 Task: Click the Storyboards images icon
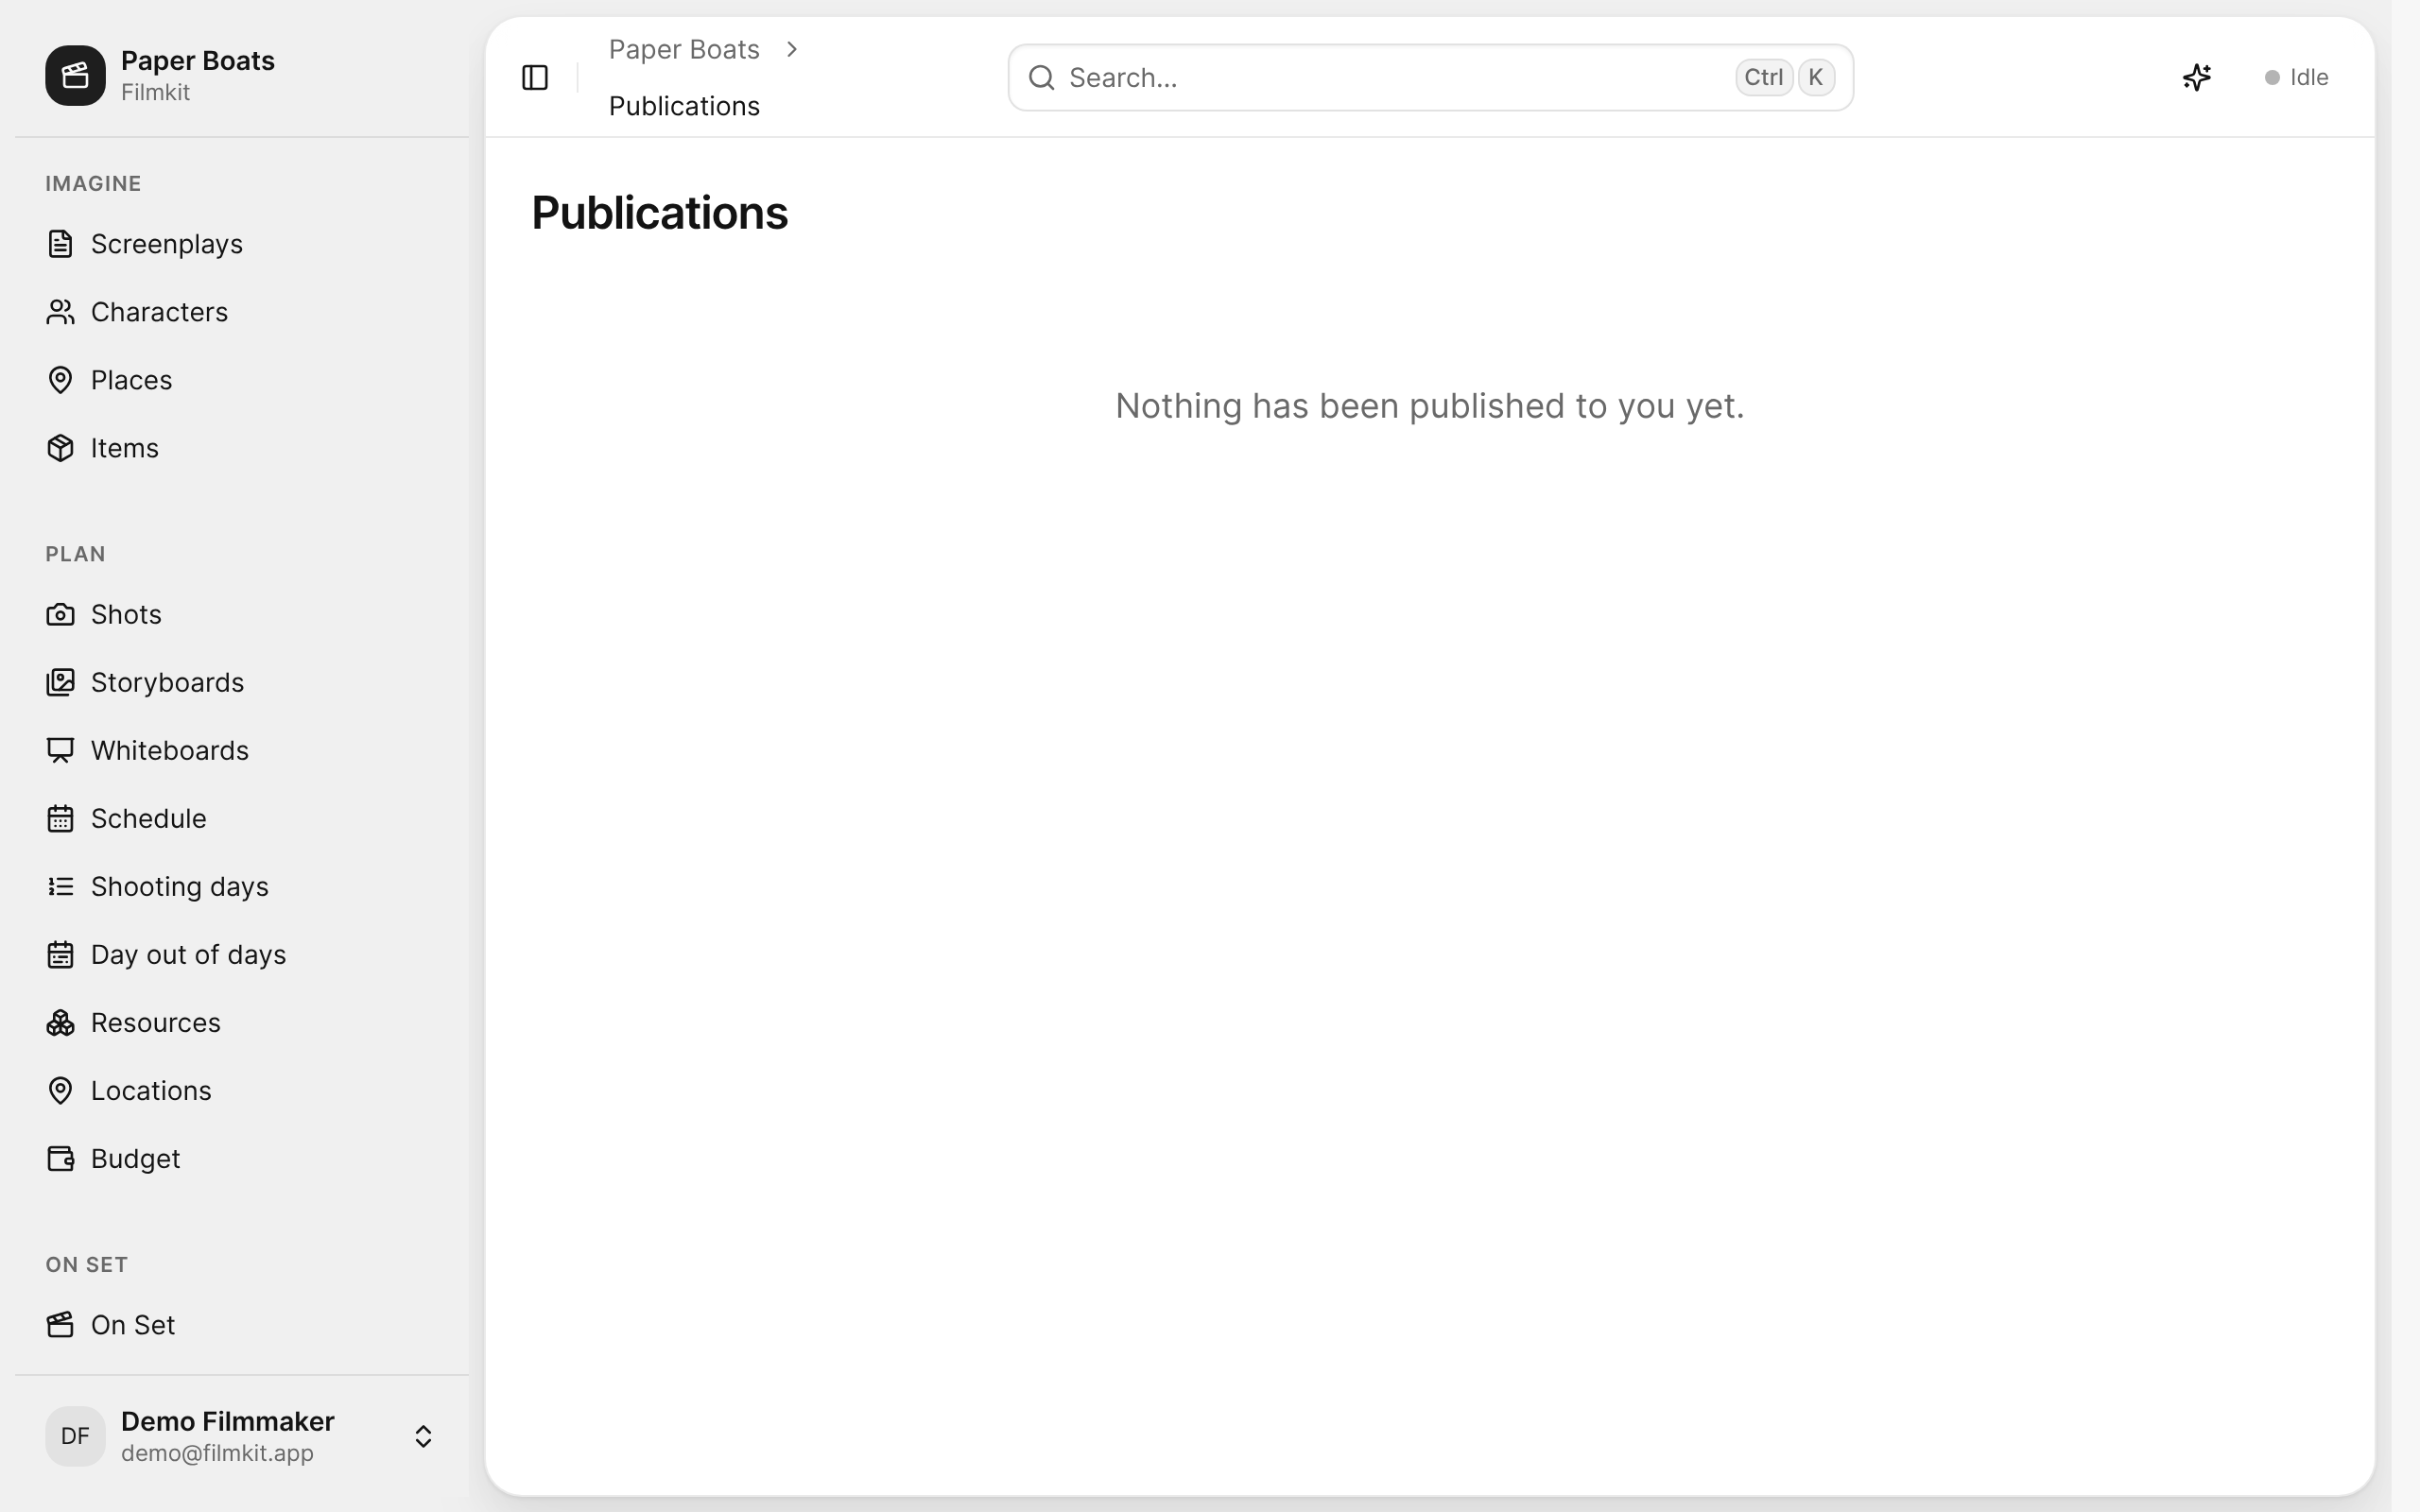(x=60, y=682)
